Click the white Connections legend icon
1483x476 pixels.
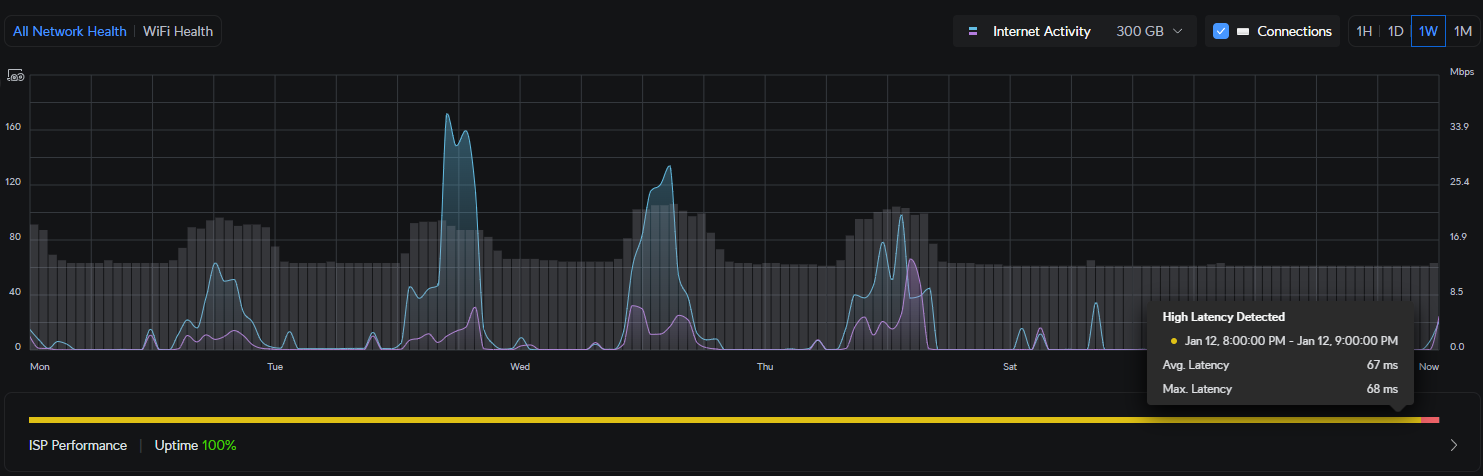click(x=1243, y=31)
